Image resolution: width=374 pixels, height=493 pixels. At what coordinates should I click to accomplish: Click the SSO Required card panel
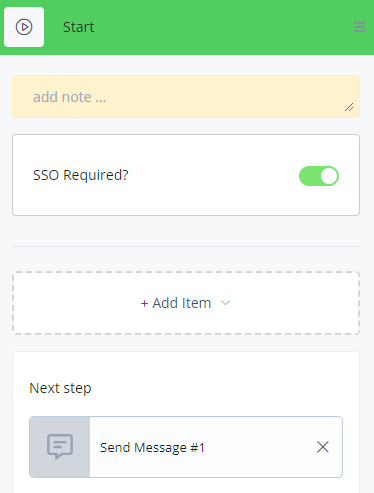tap(186, 175)
